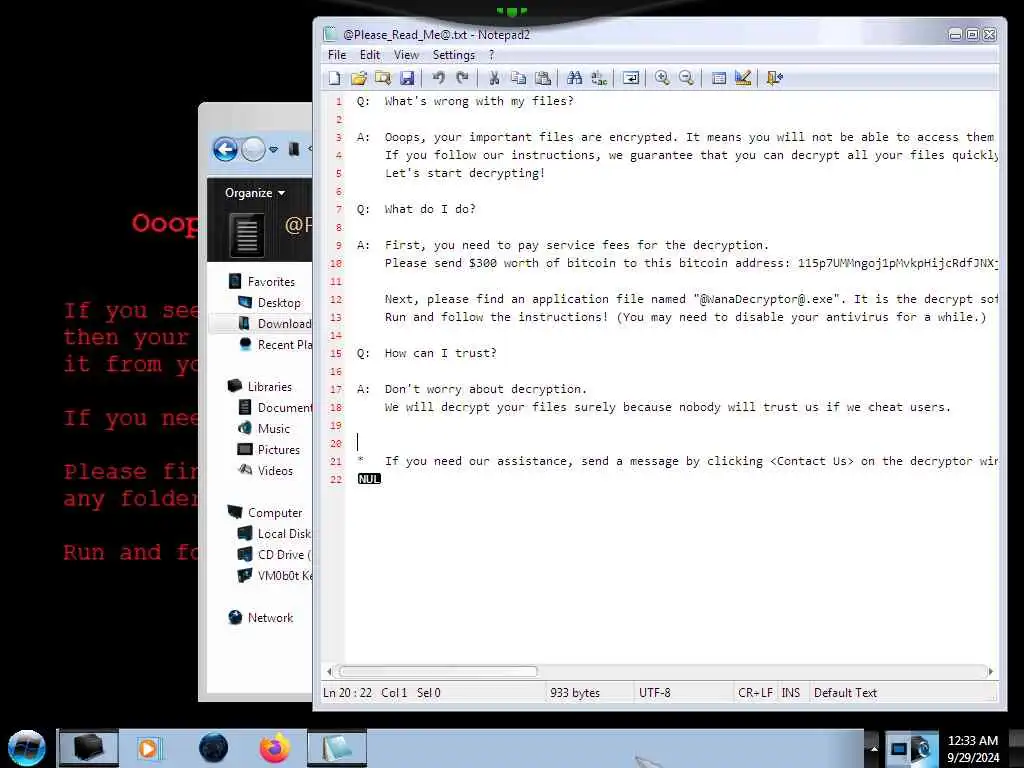Open the Settings menu

(453, 55)
